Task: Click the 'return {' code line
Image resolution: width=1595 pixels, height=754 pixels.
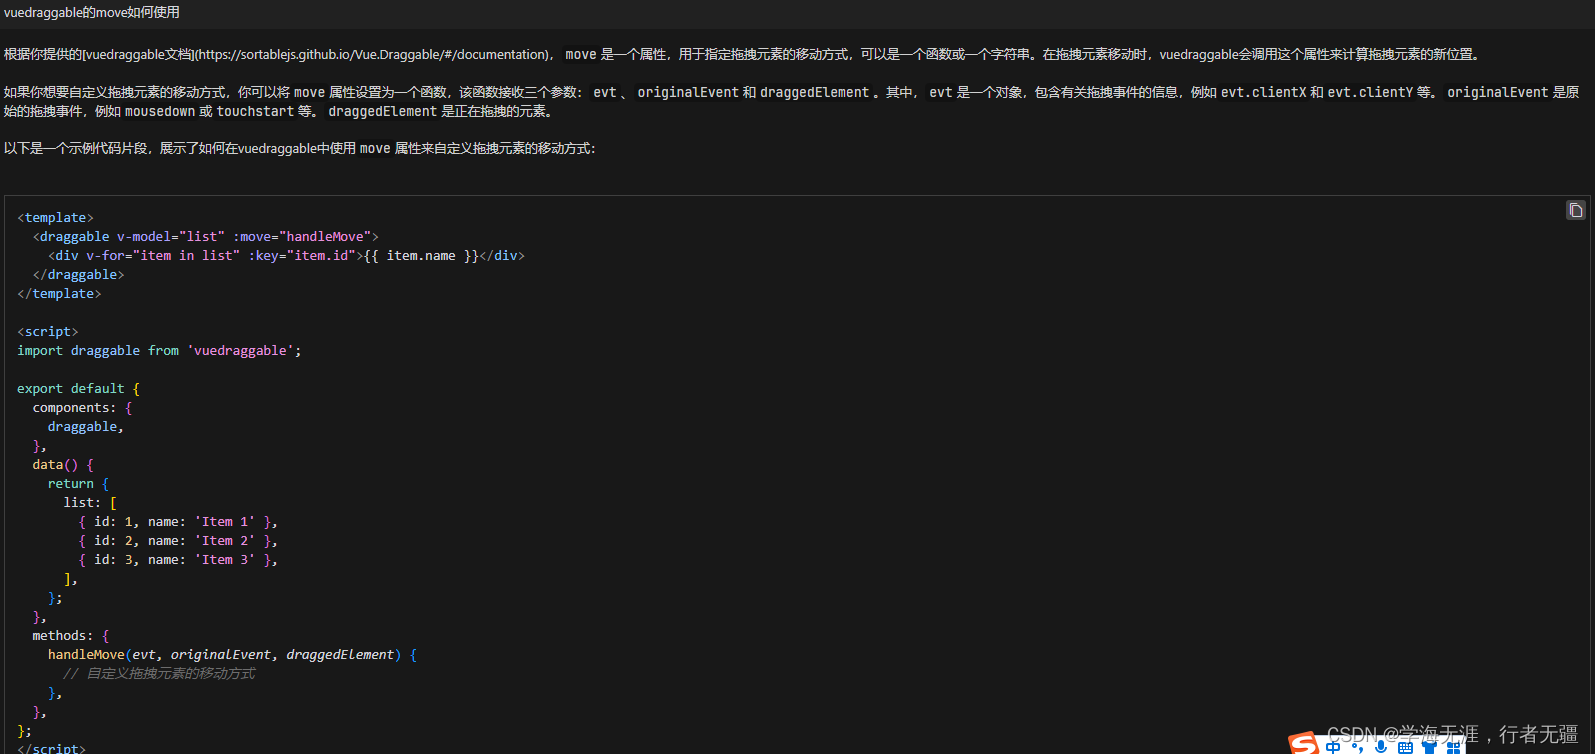Action: pyautogui.click(x=78, y=483)
